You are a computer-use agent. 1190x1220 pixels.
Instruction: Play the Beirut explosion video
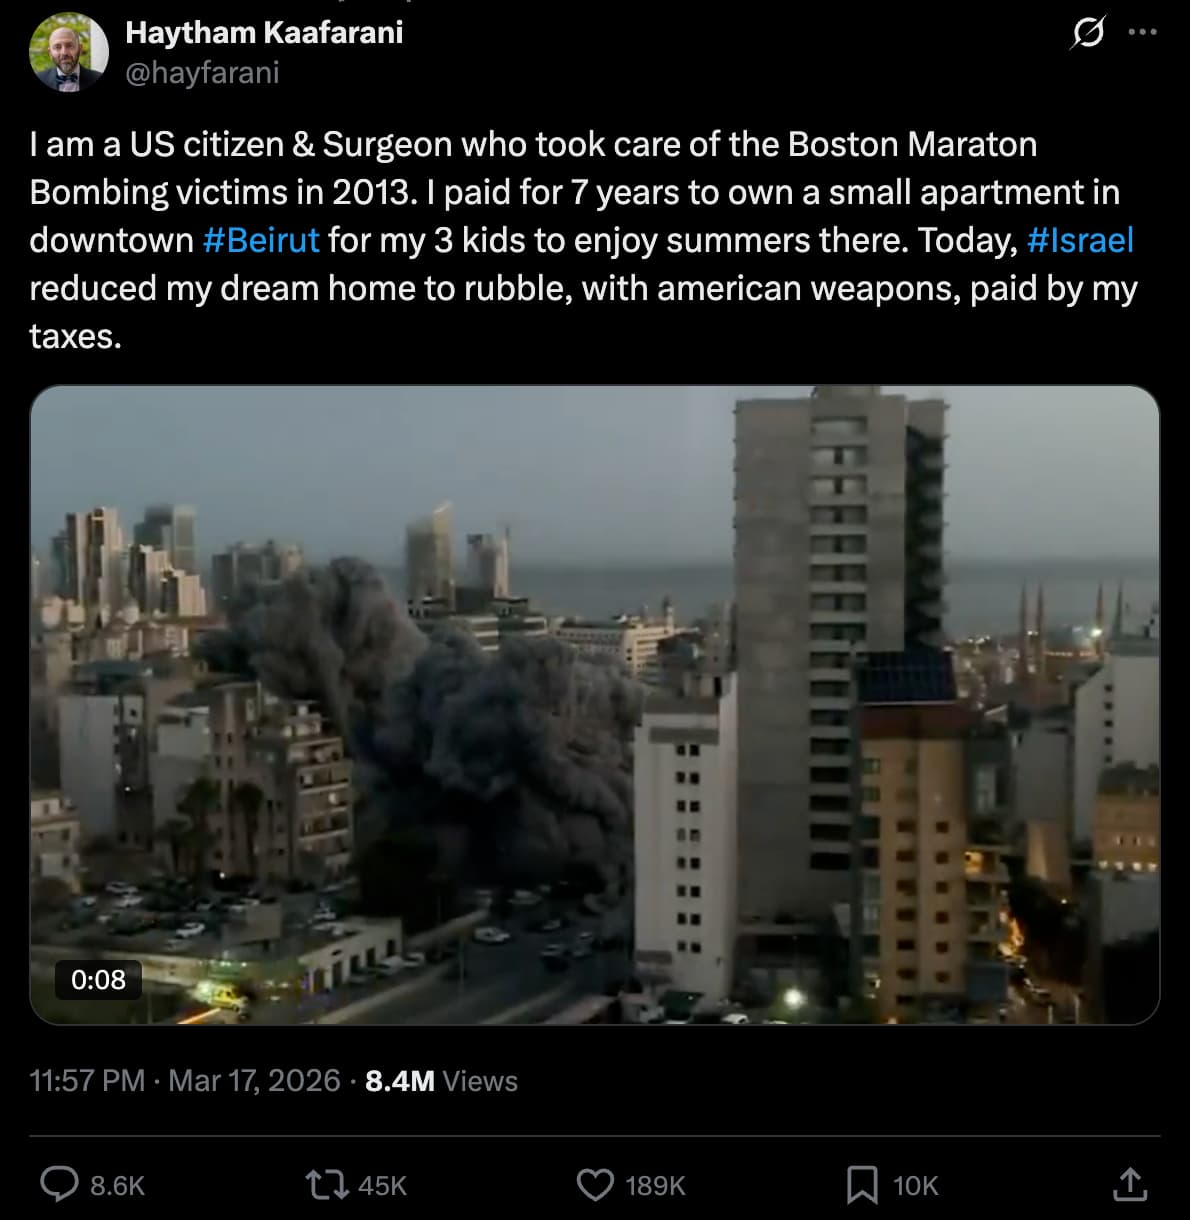coord(594,705)
